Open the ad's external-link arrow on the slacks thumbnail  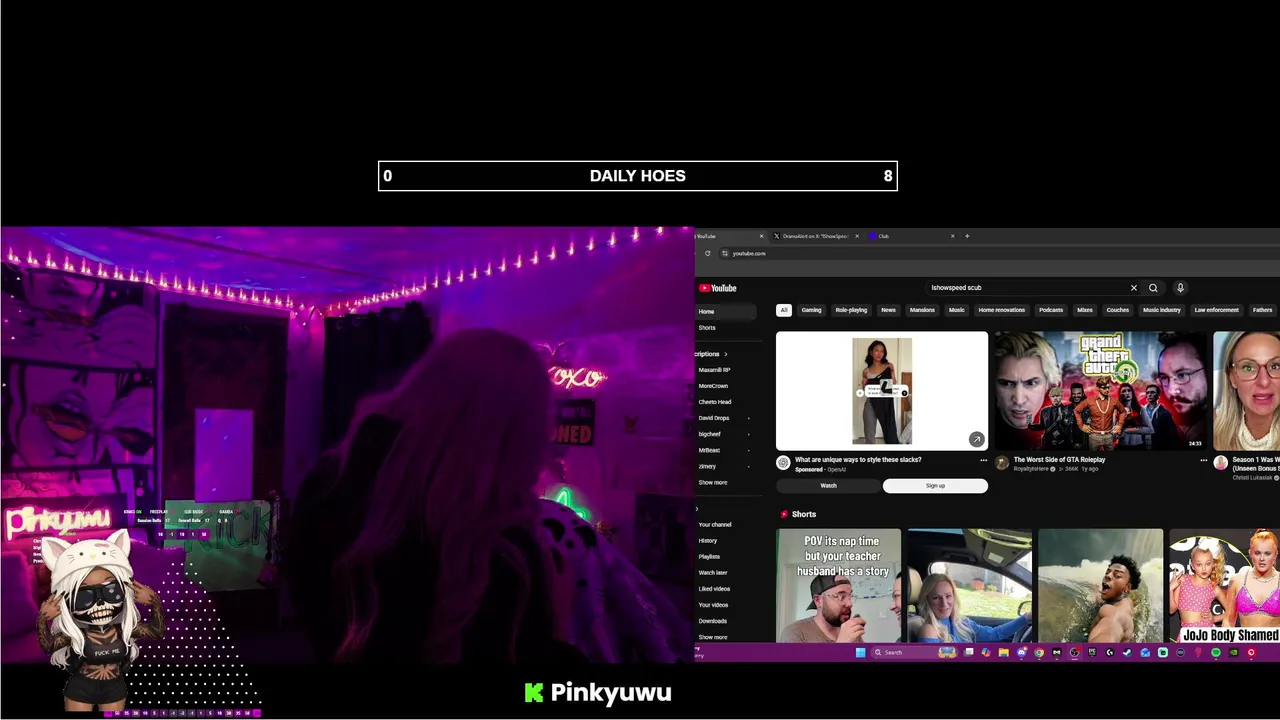pyautogui.click(x=976, y=439)
